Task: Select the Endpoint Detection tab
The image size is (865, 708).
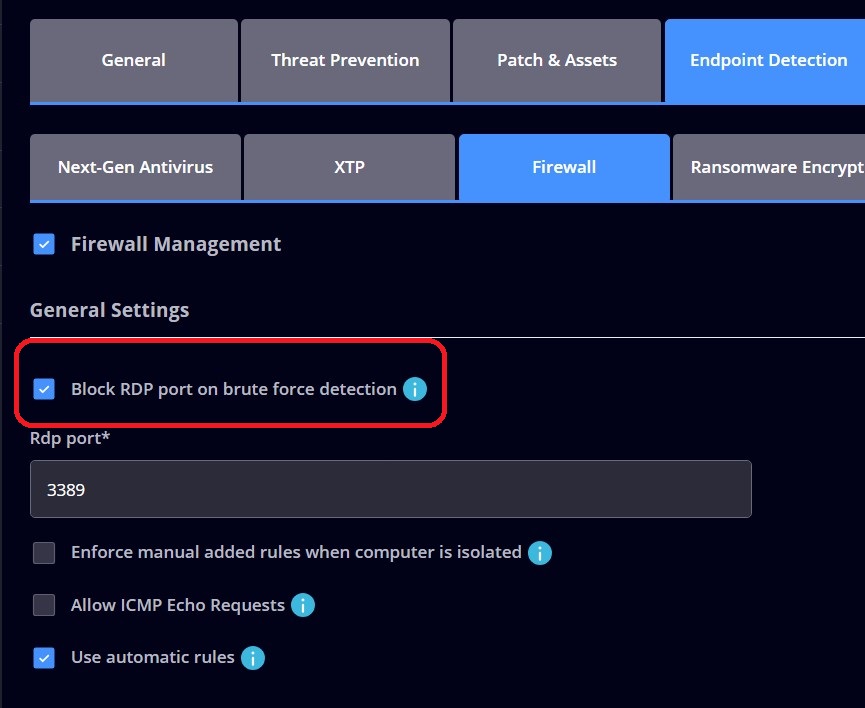Action: (765, 60)
